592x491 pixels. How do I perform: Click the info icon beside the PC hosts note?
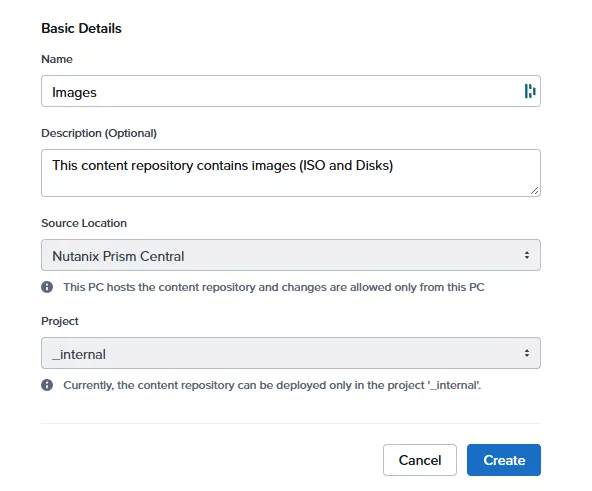click(47, 287)
